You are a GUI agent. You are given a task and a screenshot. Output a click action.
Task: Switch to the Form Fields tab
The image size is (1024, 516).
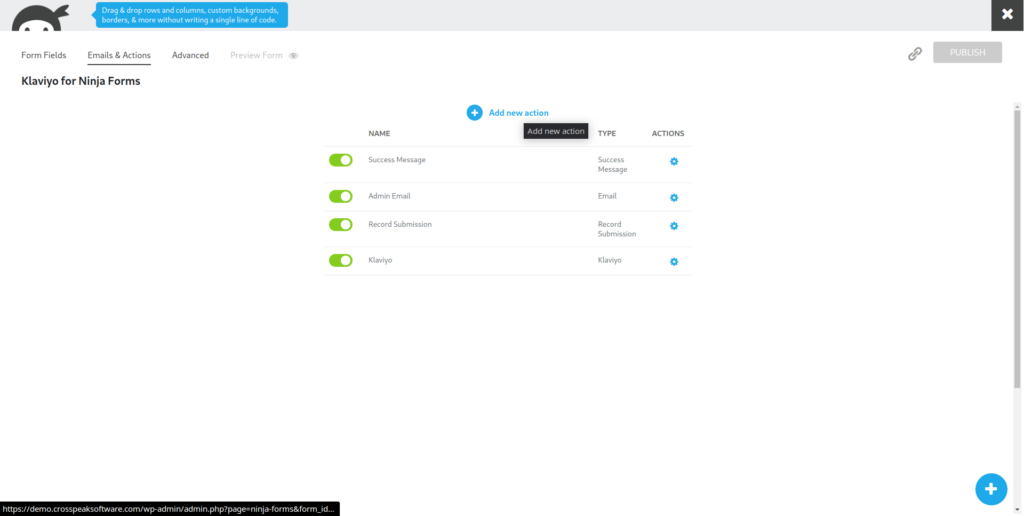pyautogui.click(x=44, y=55)
